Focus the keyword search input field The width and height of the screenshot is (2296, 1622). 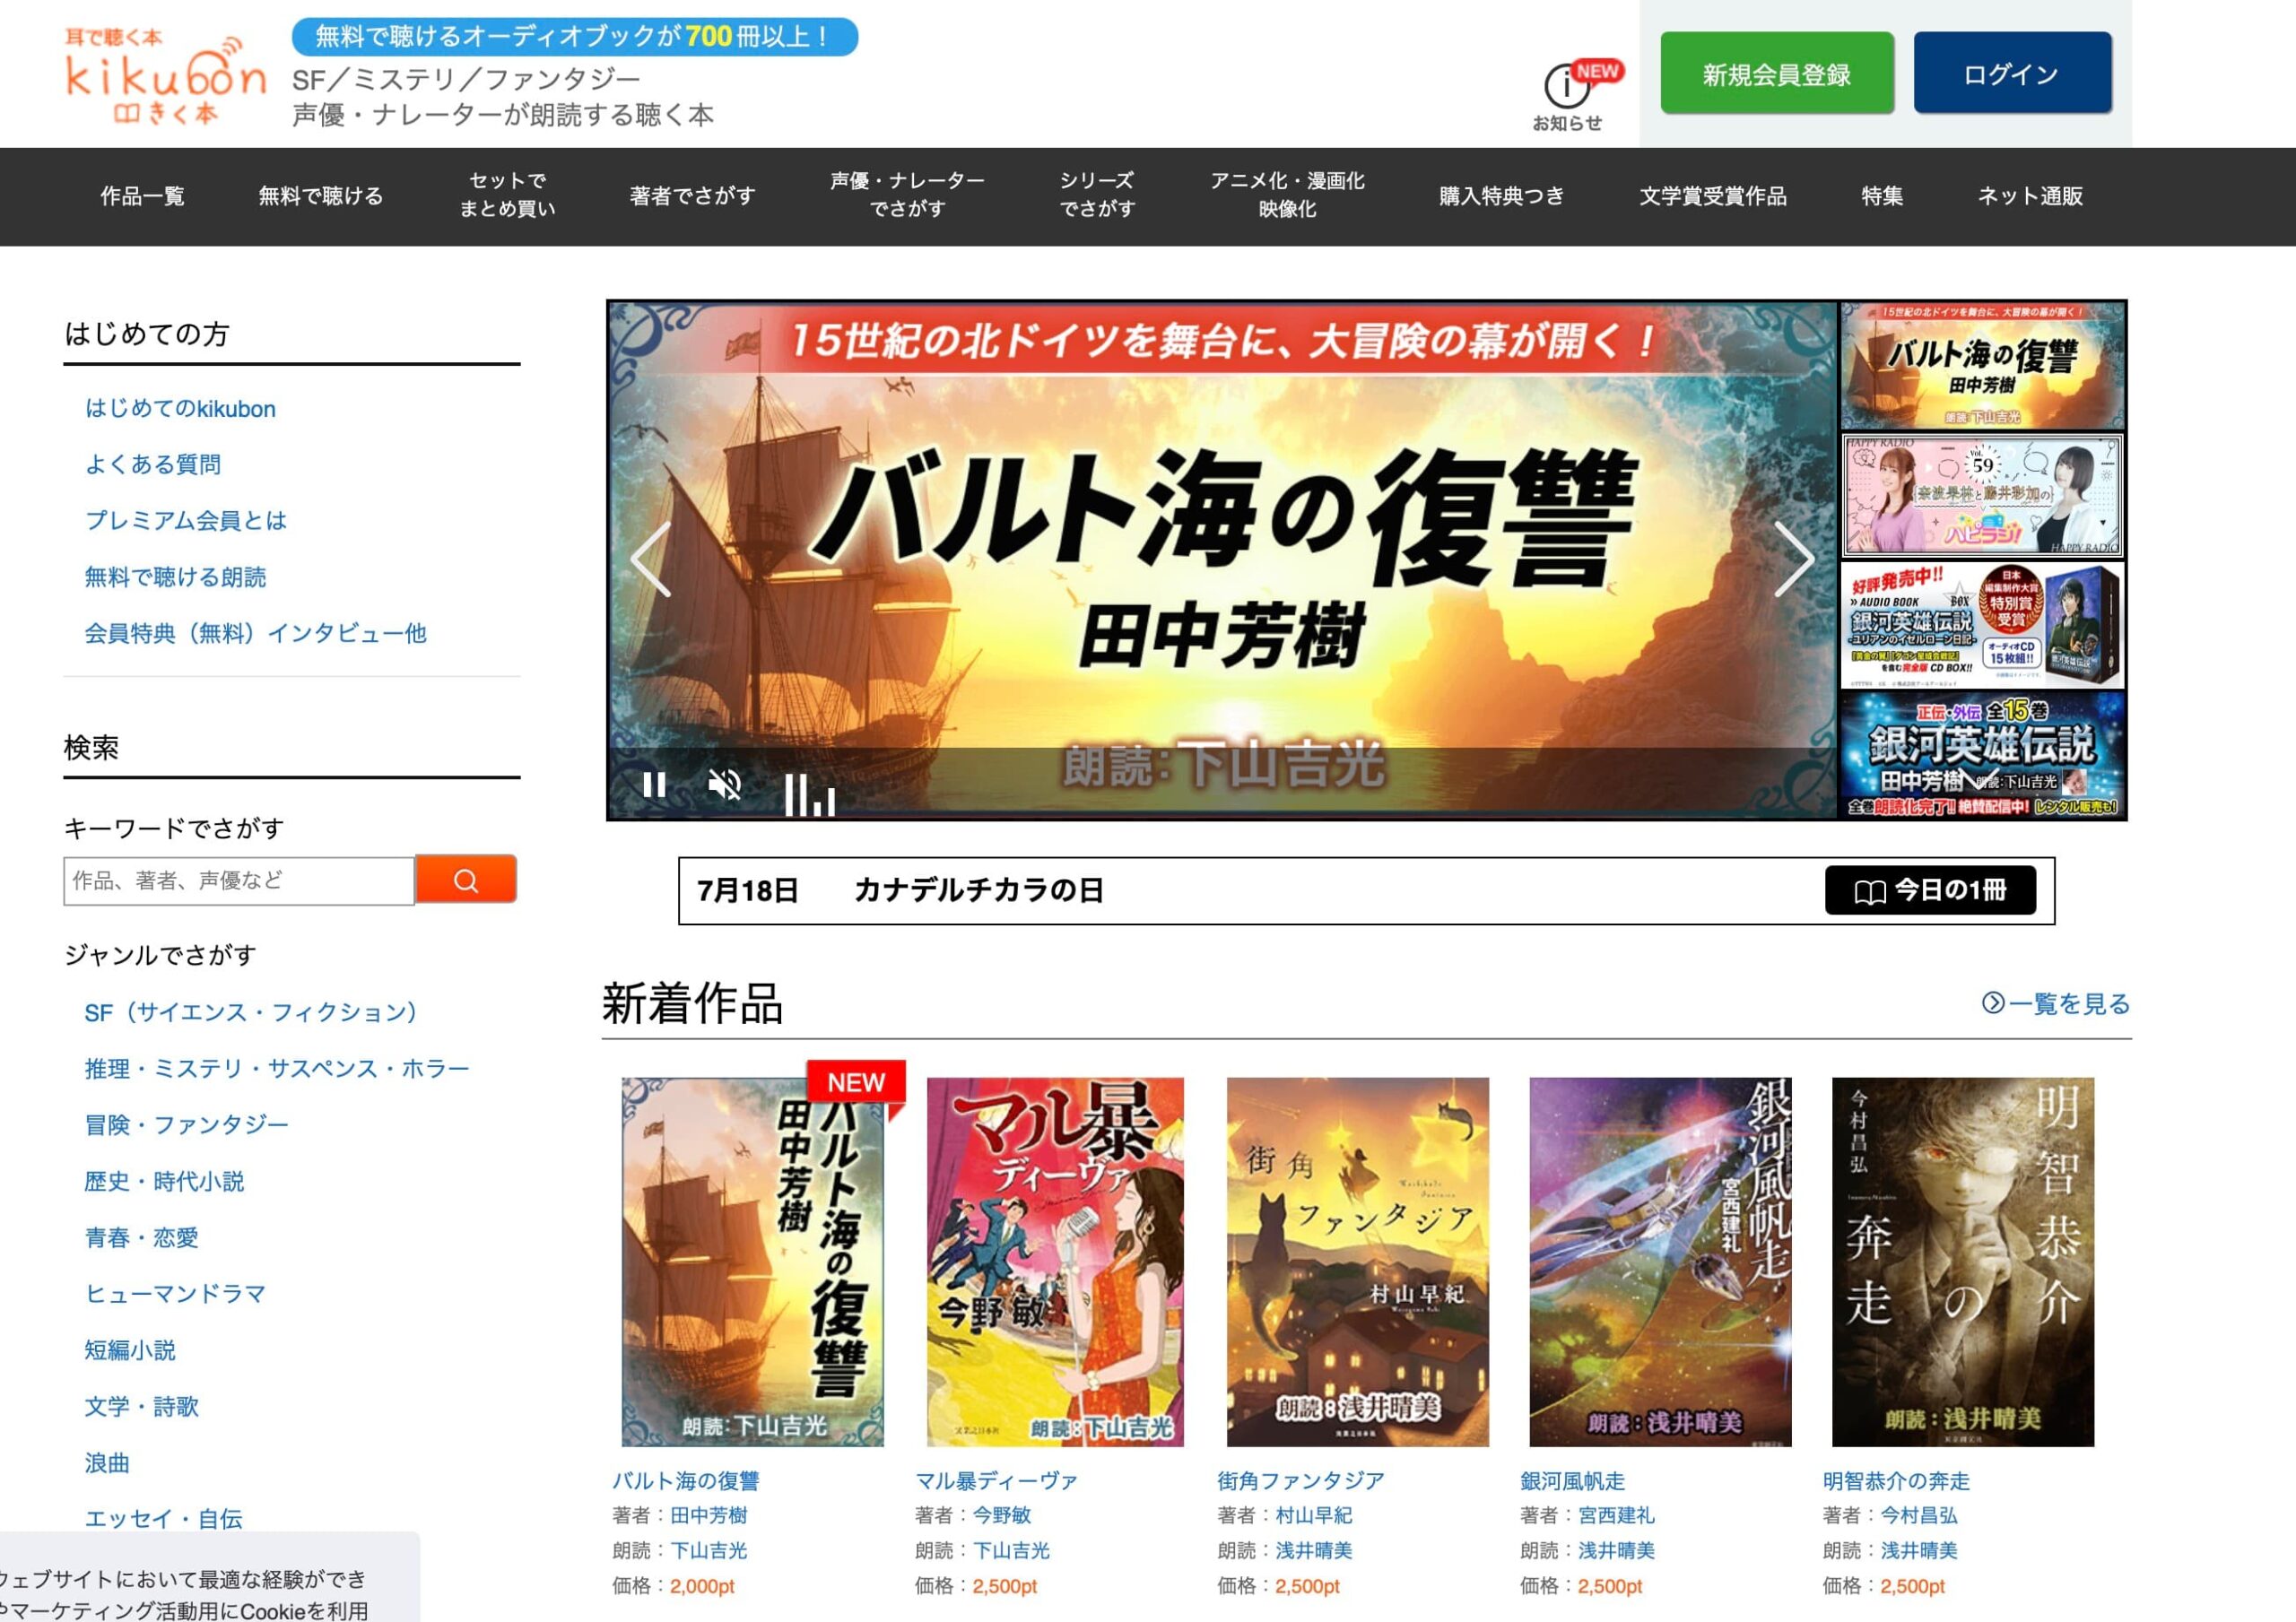pyautogui.click(x=239, y=881)
